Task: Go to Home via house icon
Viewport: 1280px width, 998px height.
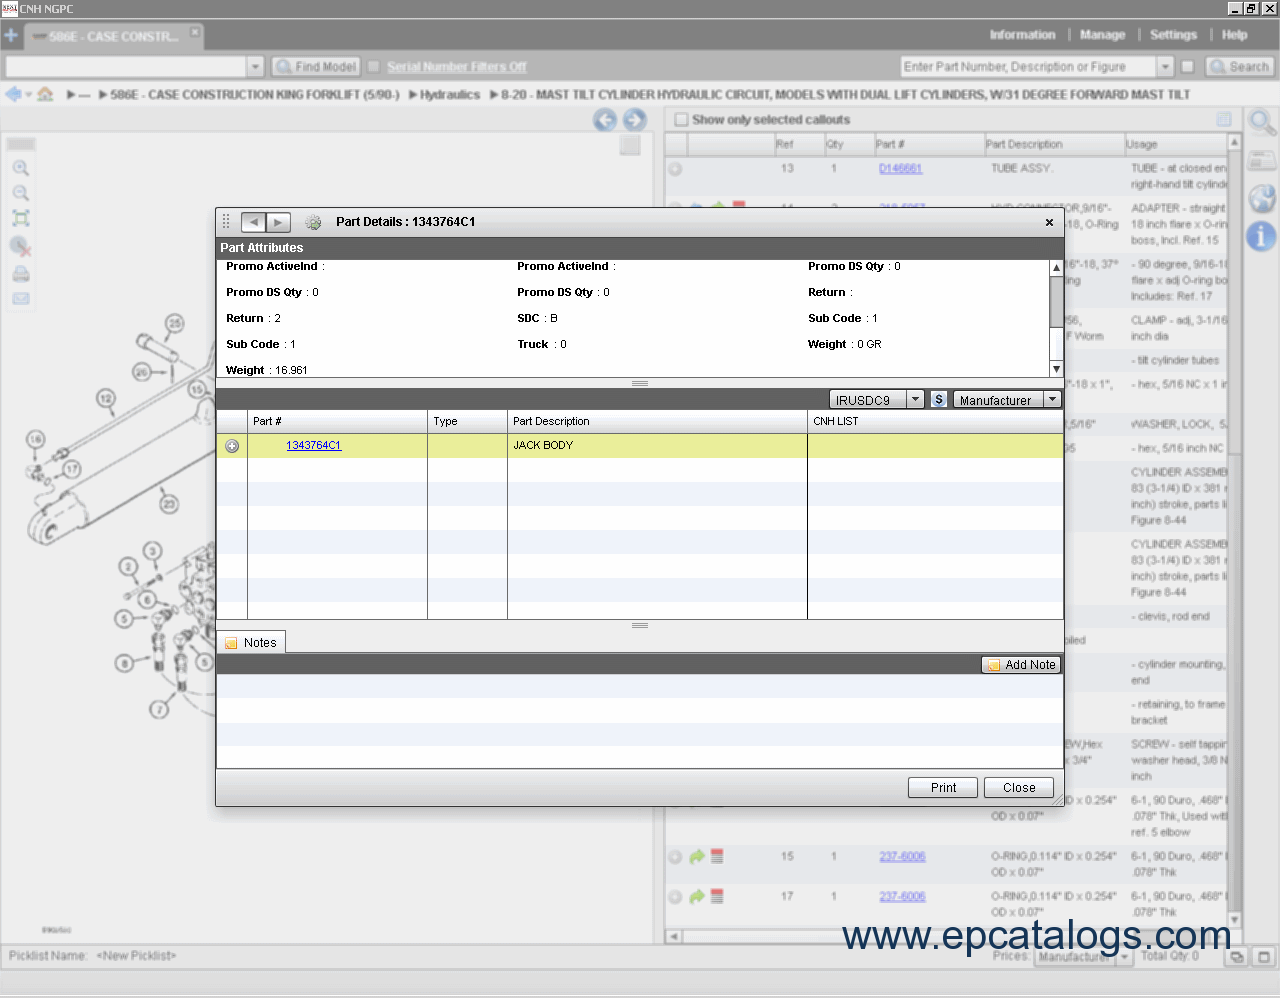Action: point(45,94)
